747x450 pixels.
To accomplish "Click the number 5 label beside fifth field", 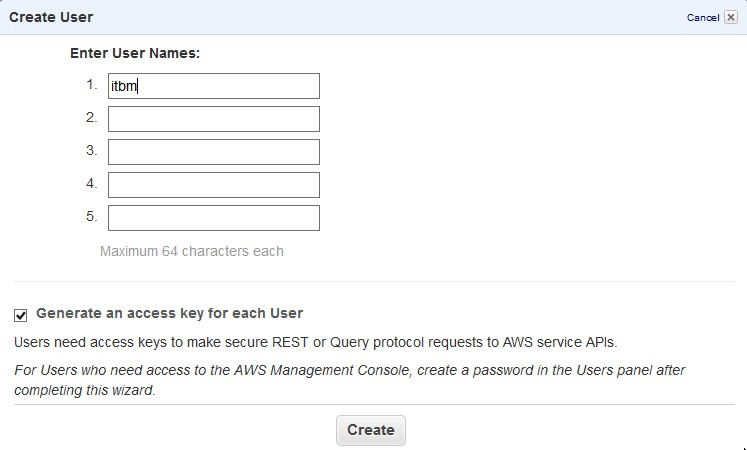I will [91, 217].
